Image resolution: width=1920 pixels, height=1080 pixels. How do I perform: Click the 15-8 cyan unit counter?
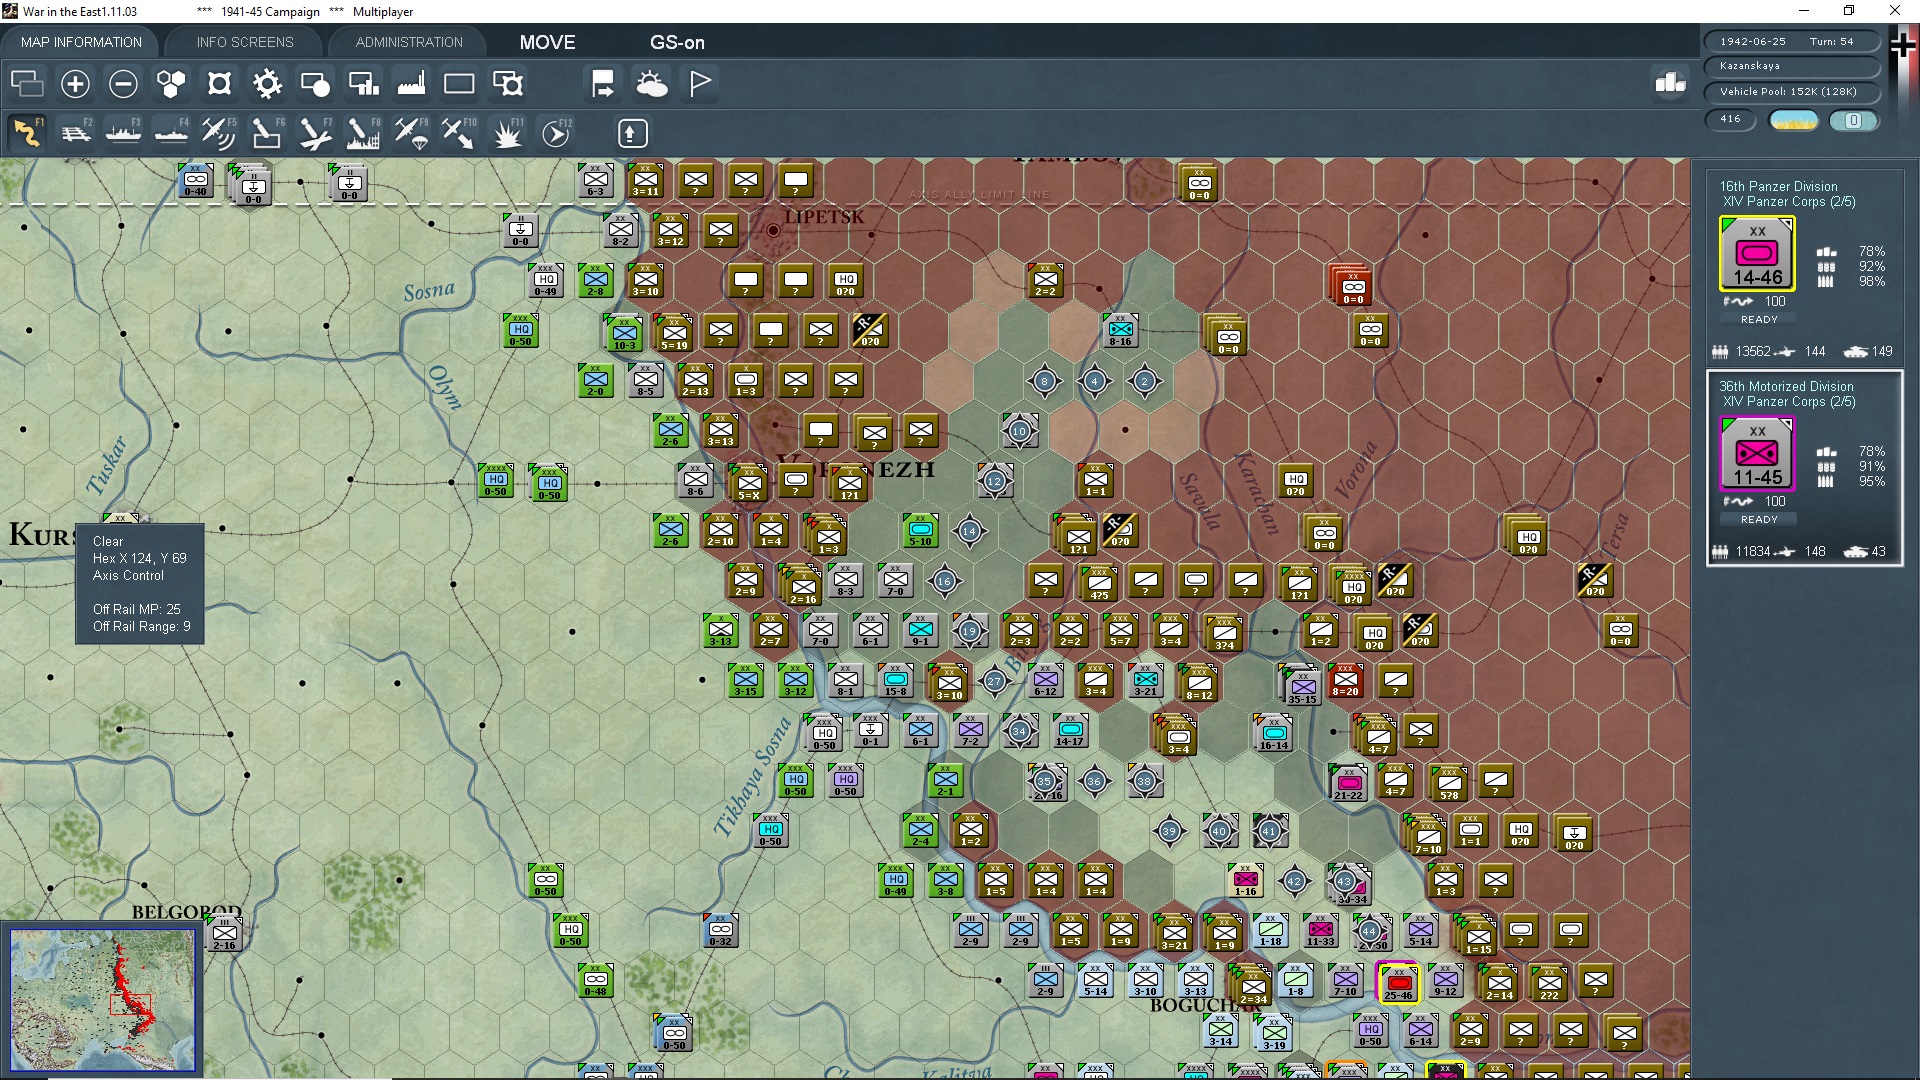coord(895,681)
